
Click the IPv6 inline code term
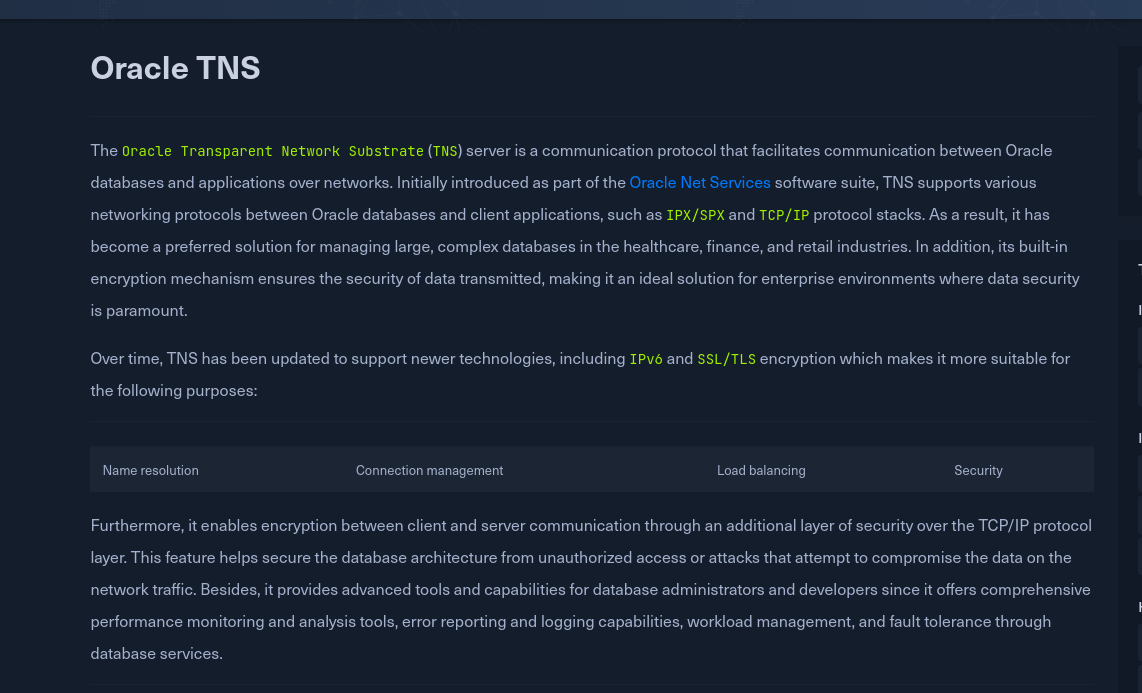tap(646, 359)
